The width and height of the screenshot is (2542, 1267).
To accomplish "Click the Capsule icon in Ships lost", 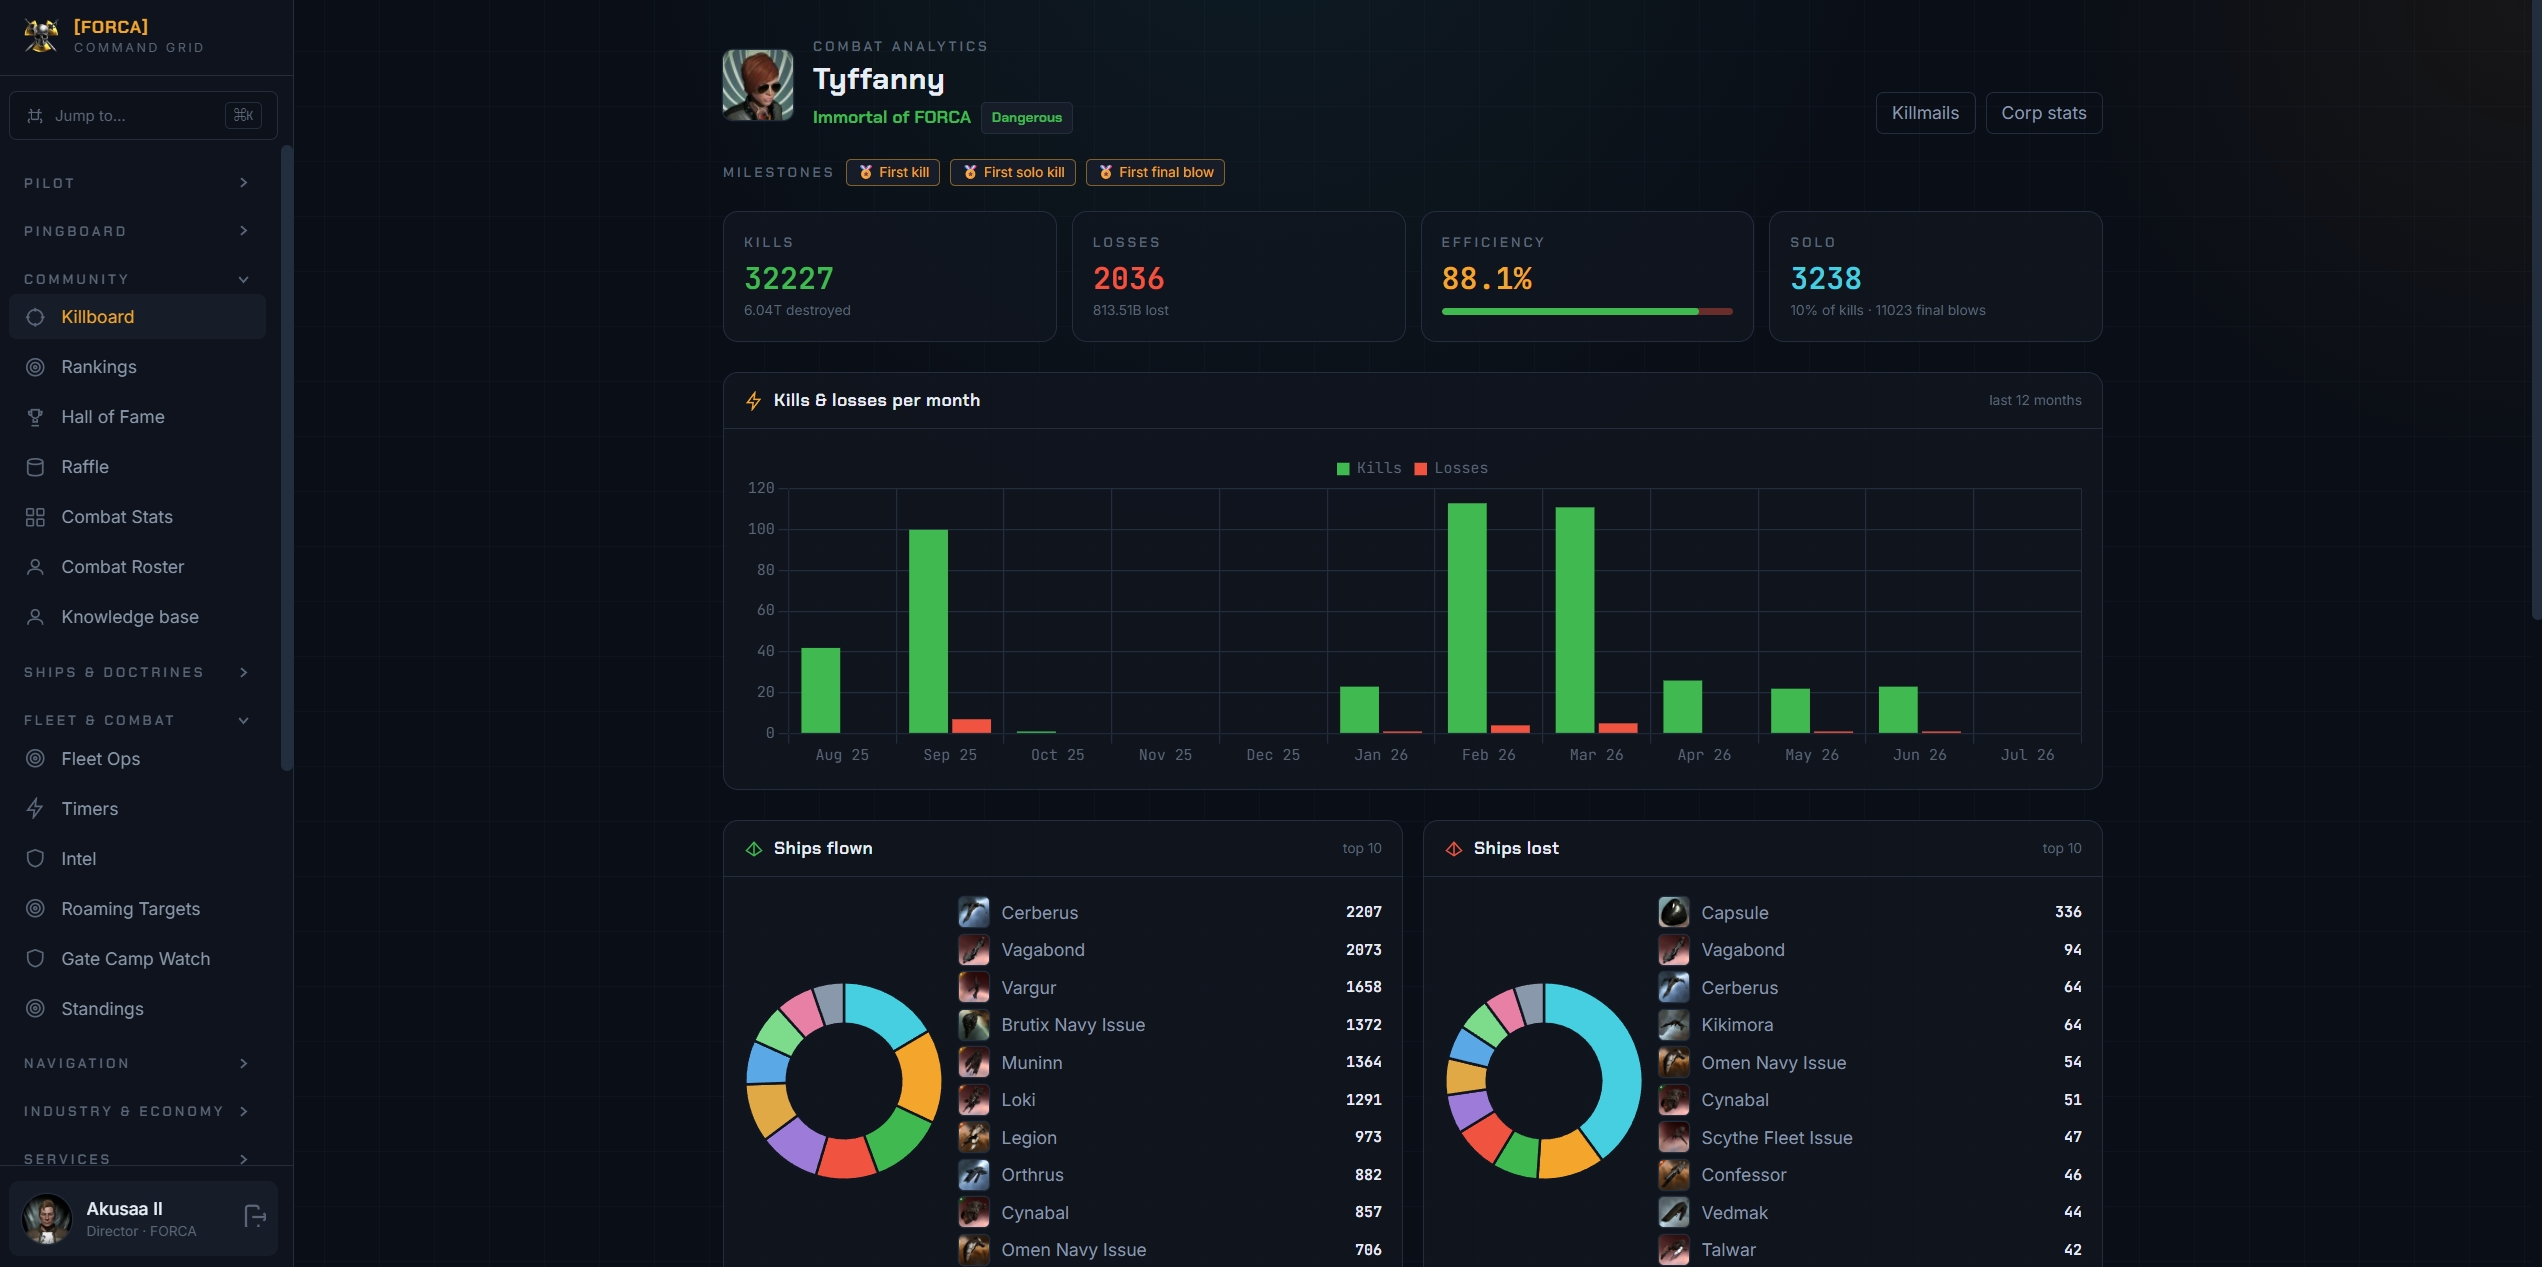I will [x=1674, y=912].
